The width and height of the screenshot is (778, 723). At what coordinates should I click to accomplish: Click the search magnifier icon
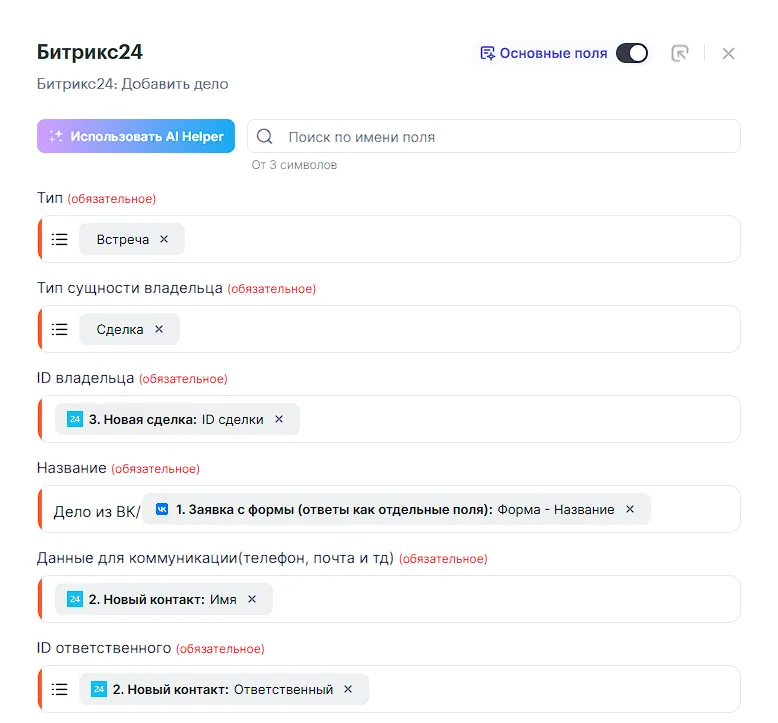(266, 137)
